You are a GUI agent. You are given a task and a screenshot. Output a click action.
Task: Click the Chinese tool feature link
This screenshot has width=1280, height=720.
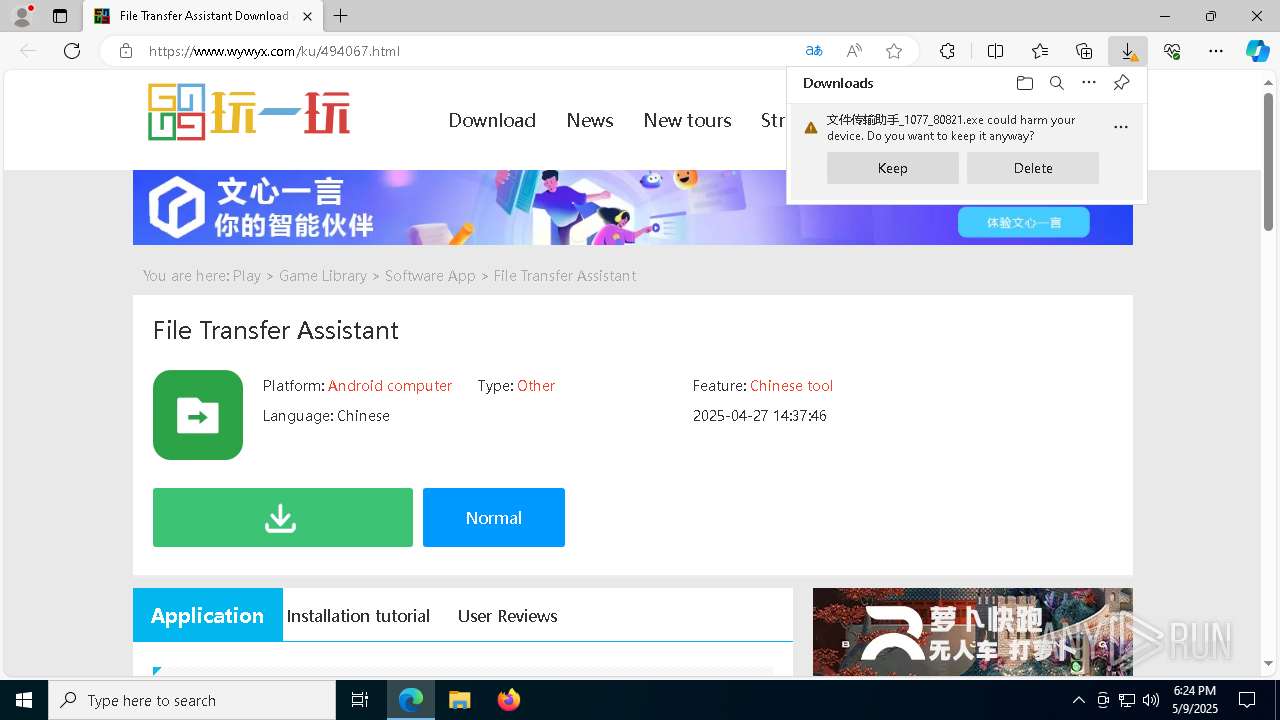791,386
